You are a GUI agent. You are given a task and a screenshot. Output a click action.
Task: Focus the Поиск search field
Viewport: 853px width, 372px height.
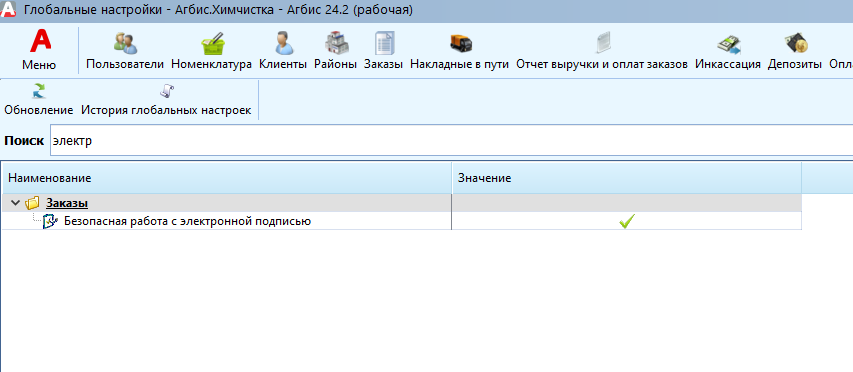pyautogui.click(x=452, y=141)
